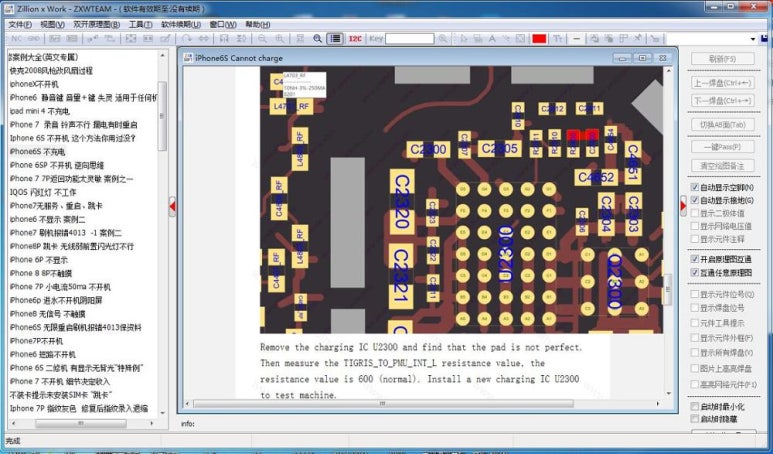773x454 pixels.
Task: Uncheck the 自动显示接地(G) checkbox
Action: 695,200
